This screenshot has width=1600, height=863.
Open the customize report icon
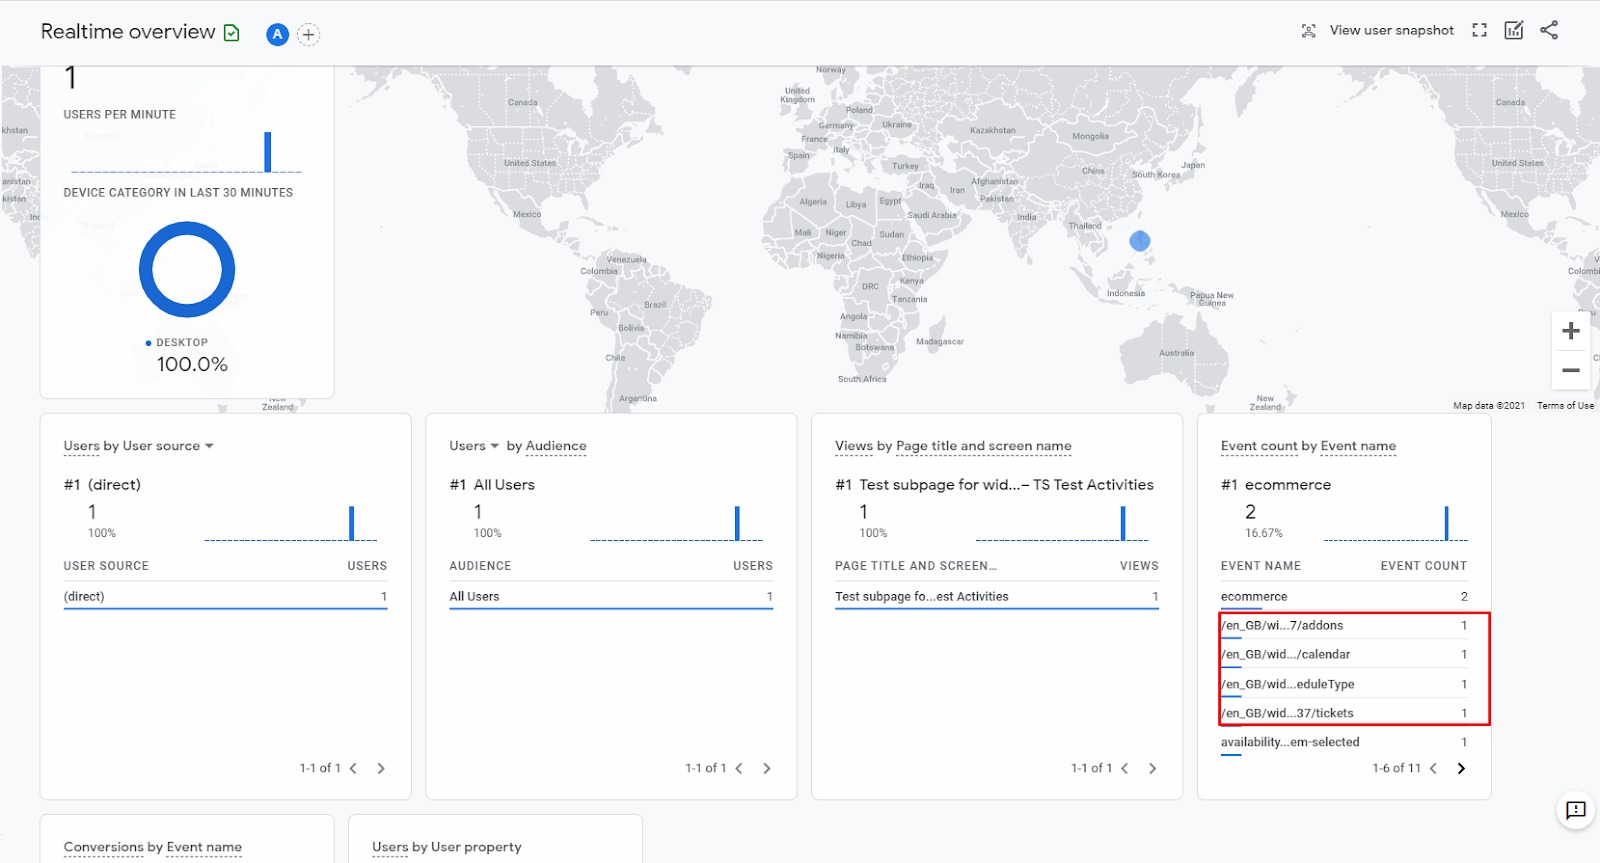pyautogui.click(x=1514, y=31)
